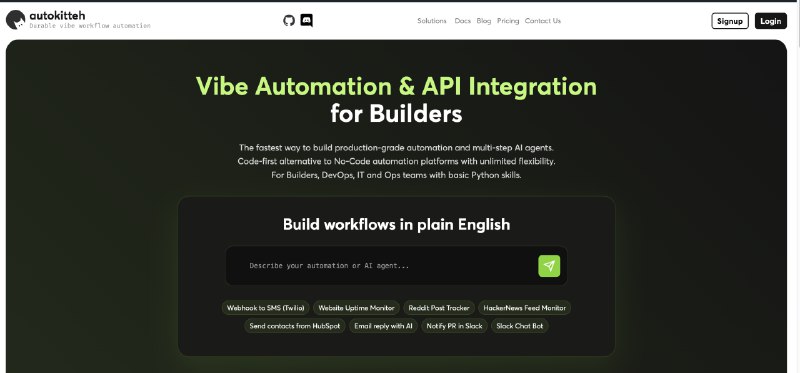Pick the Reddit Post Tracker example
The image size is (800, 373).
tap(439, 308)
